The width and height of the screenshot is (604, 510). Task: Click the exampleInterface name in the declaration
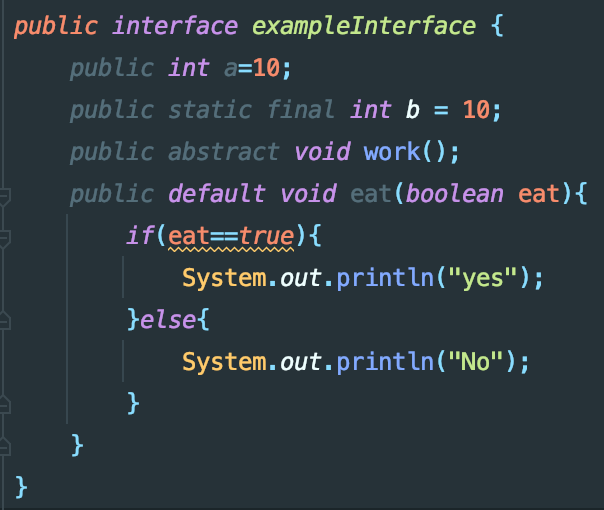364,27
